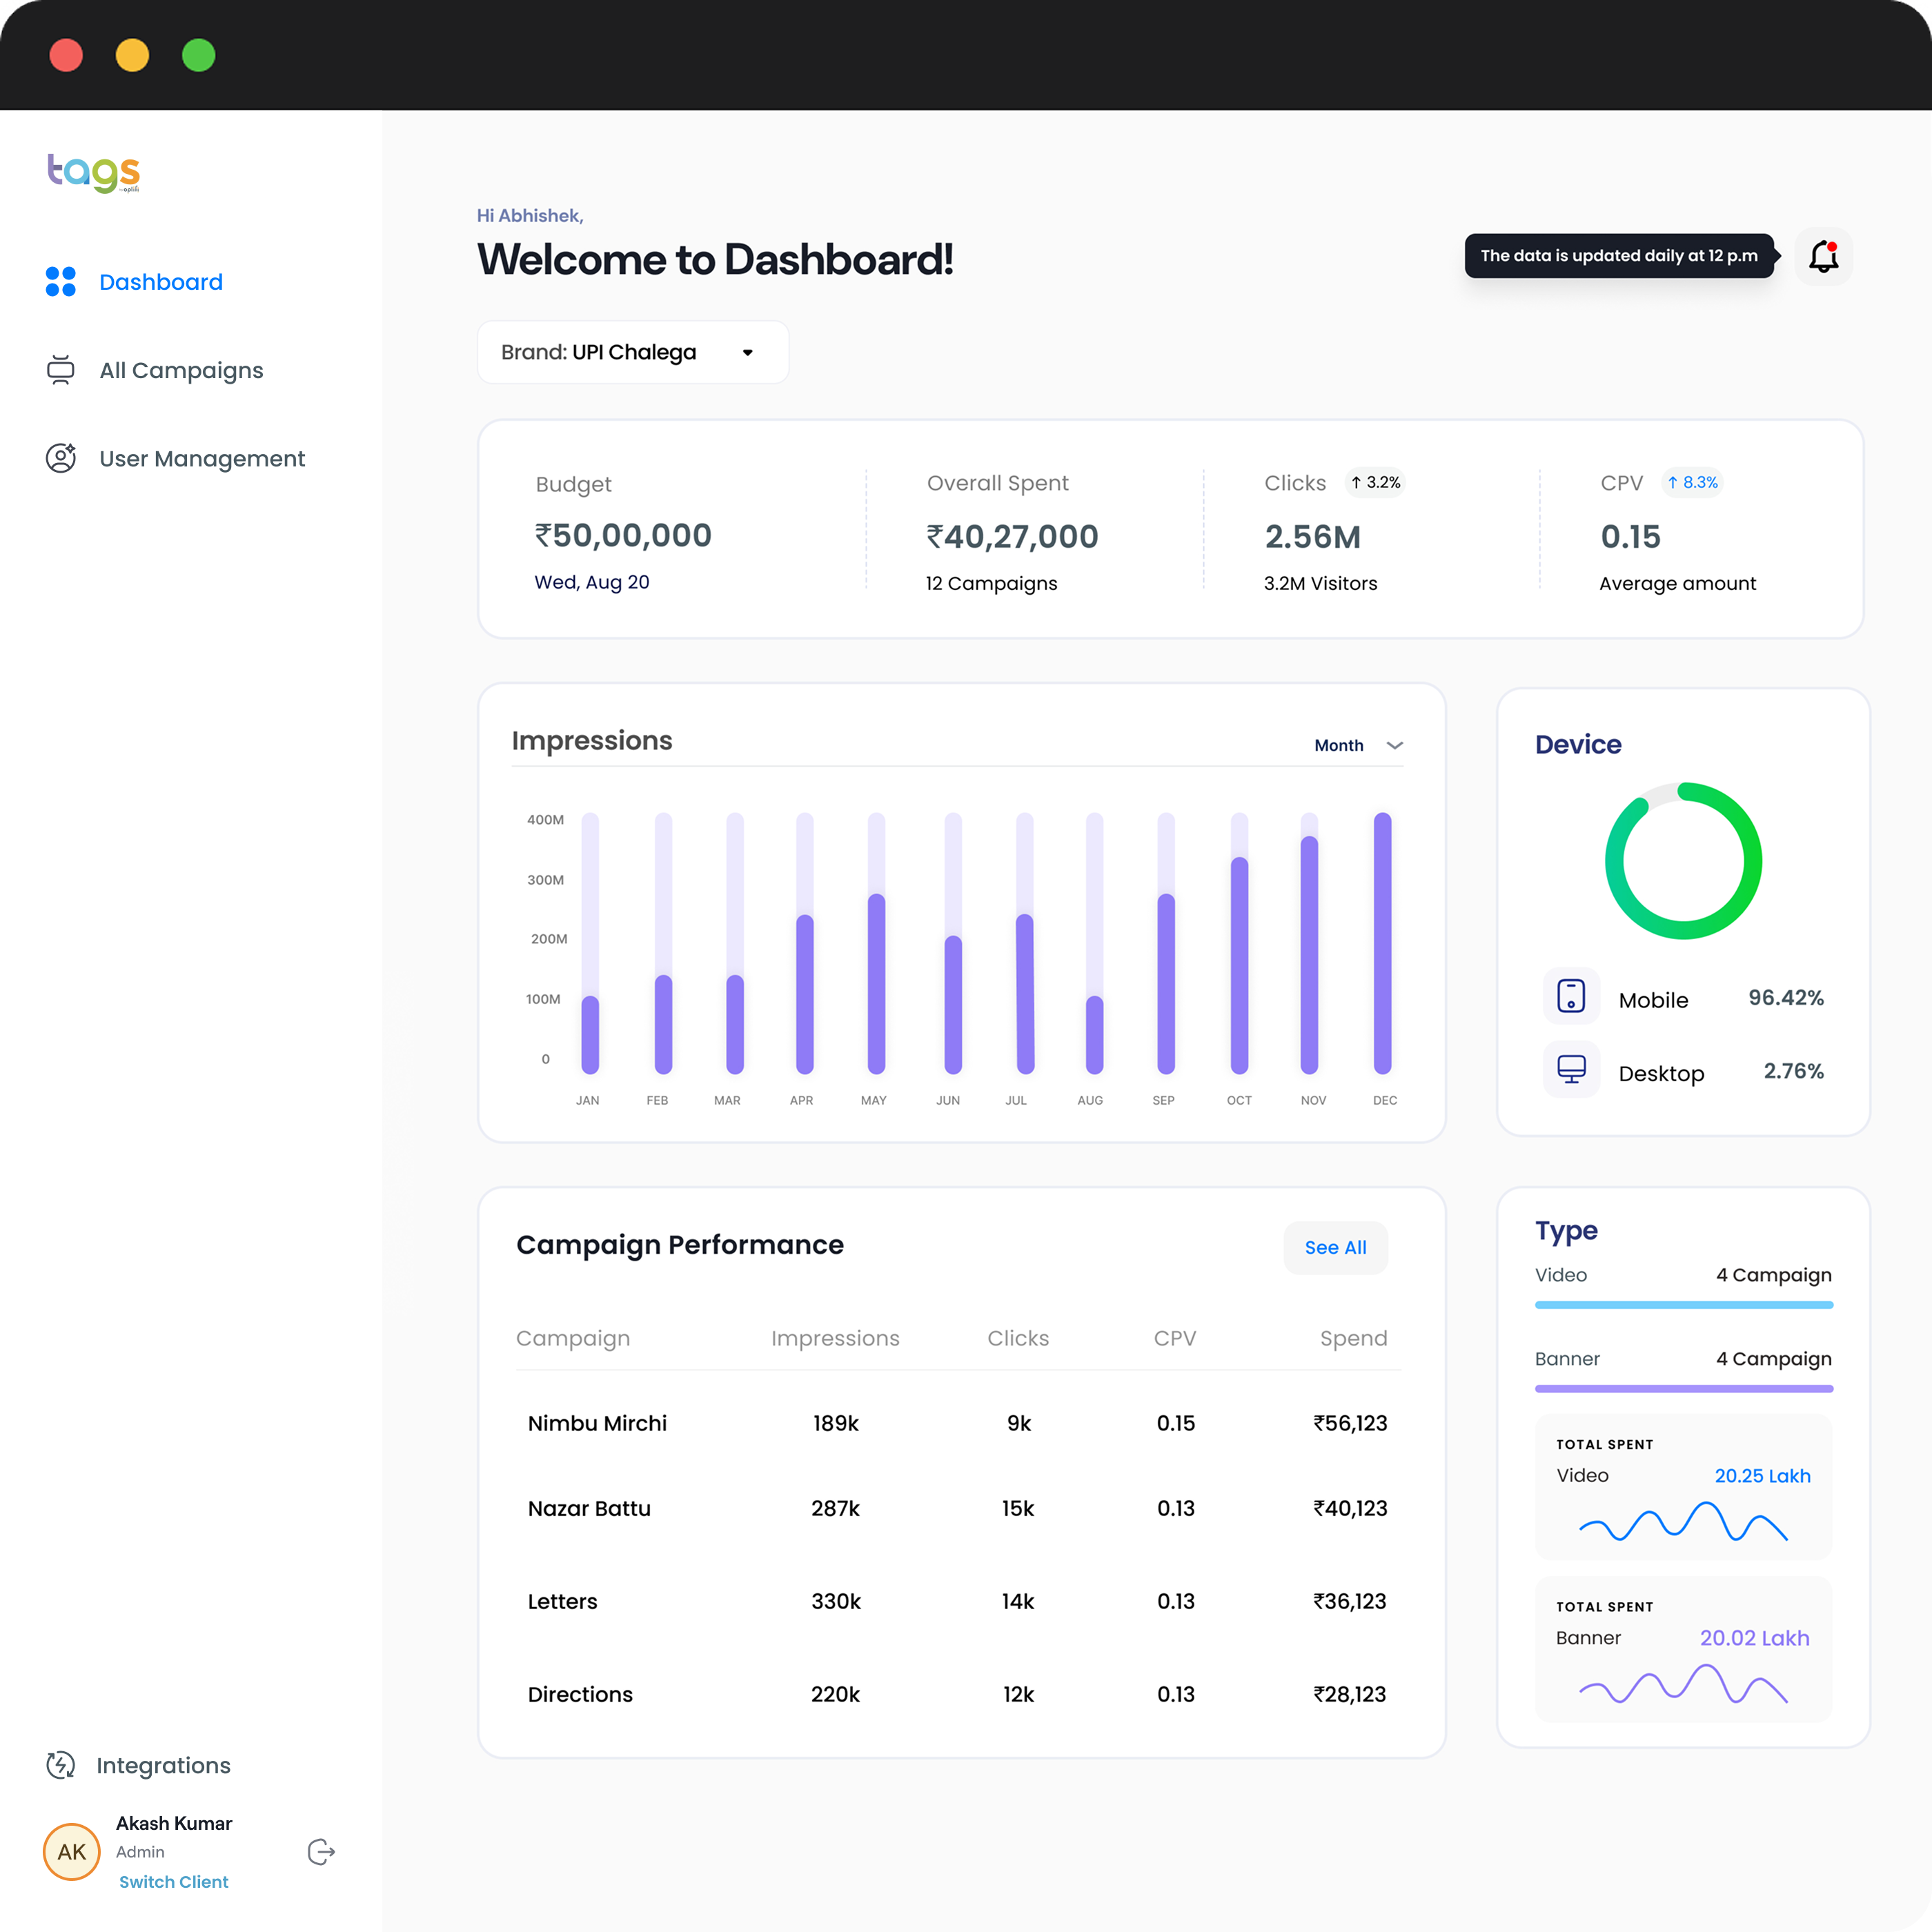This screenshot has height=1932, width=1932.
Task: Click the Desktop monitor icon
Action: (x=1571, y=1070)
